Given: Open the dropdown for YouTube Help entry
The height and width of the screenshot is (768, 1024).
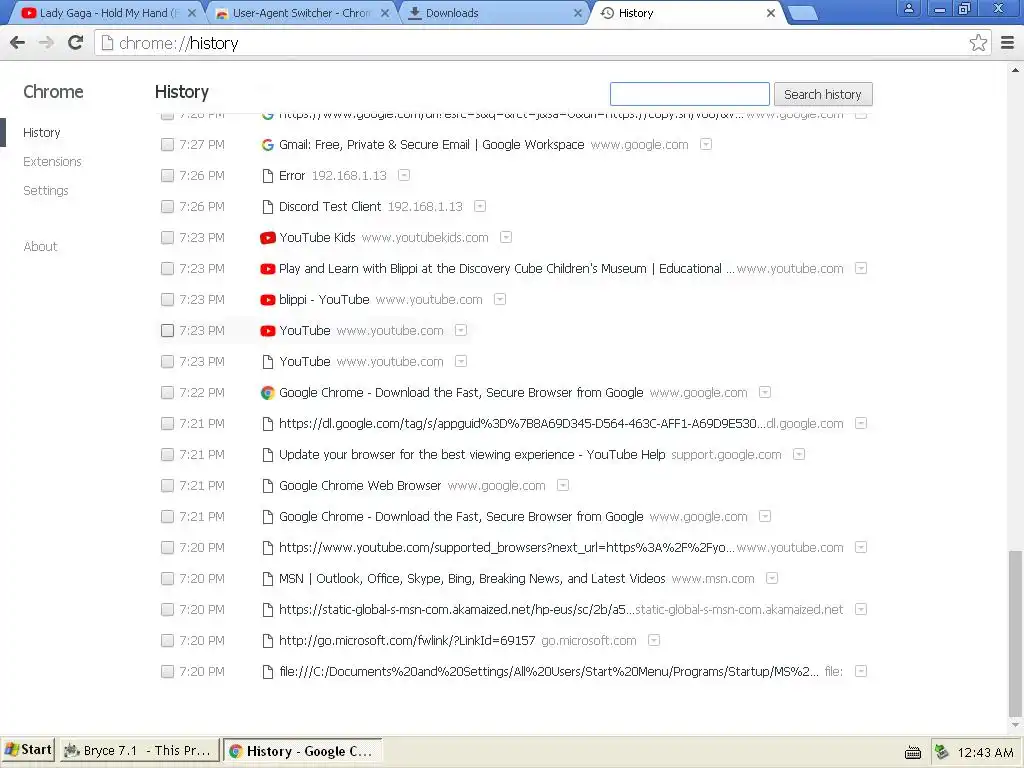Looking at the screenshot, I should click(x=799, y=454).
